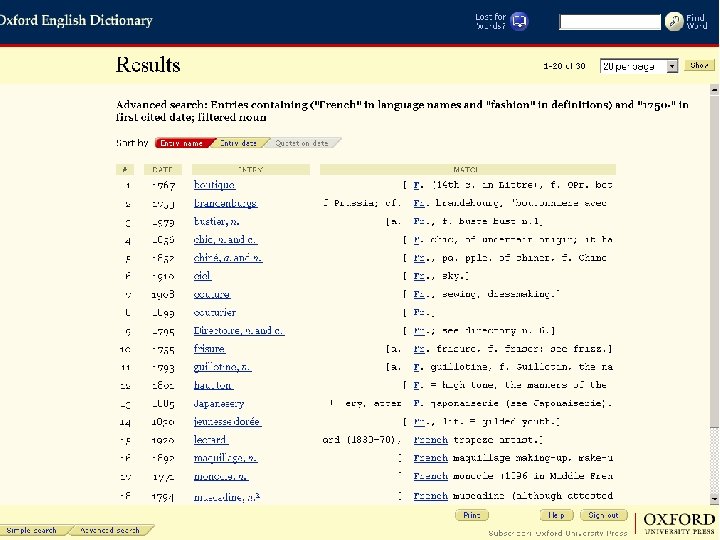Screen dimensions: 720x540
Task: Open the leotard entry
Action: pos(211,440)
